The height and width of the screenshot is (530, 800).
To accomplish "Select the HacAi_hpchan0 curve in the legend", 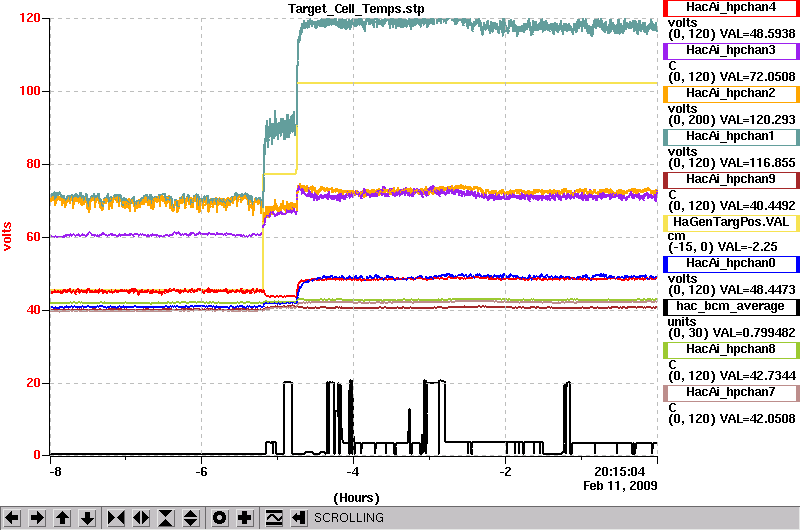I will coord(731,264).
